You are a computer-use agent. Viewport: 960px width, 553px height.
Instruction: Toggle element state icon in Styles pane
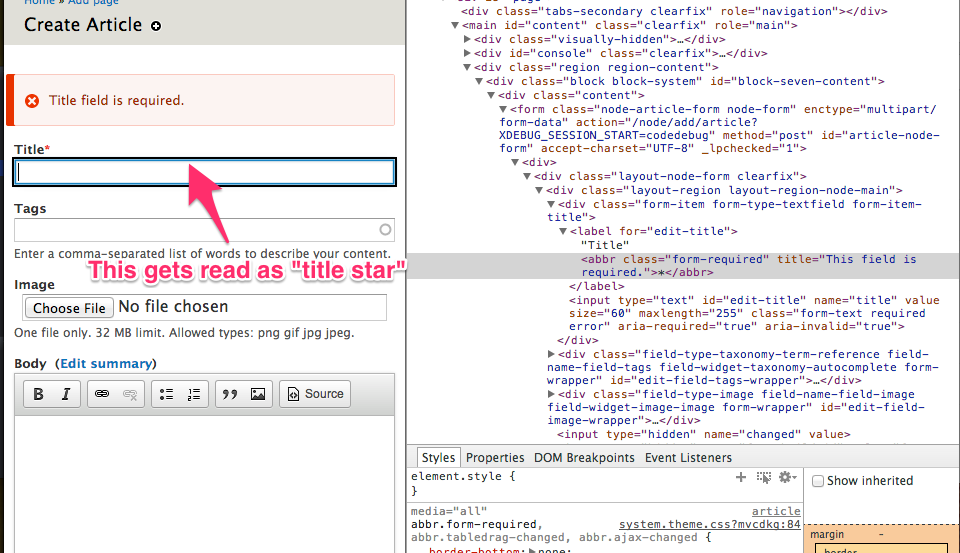[764, 478]
